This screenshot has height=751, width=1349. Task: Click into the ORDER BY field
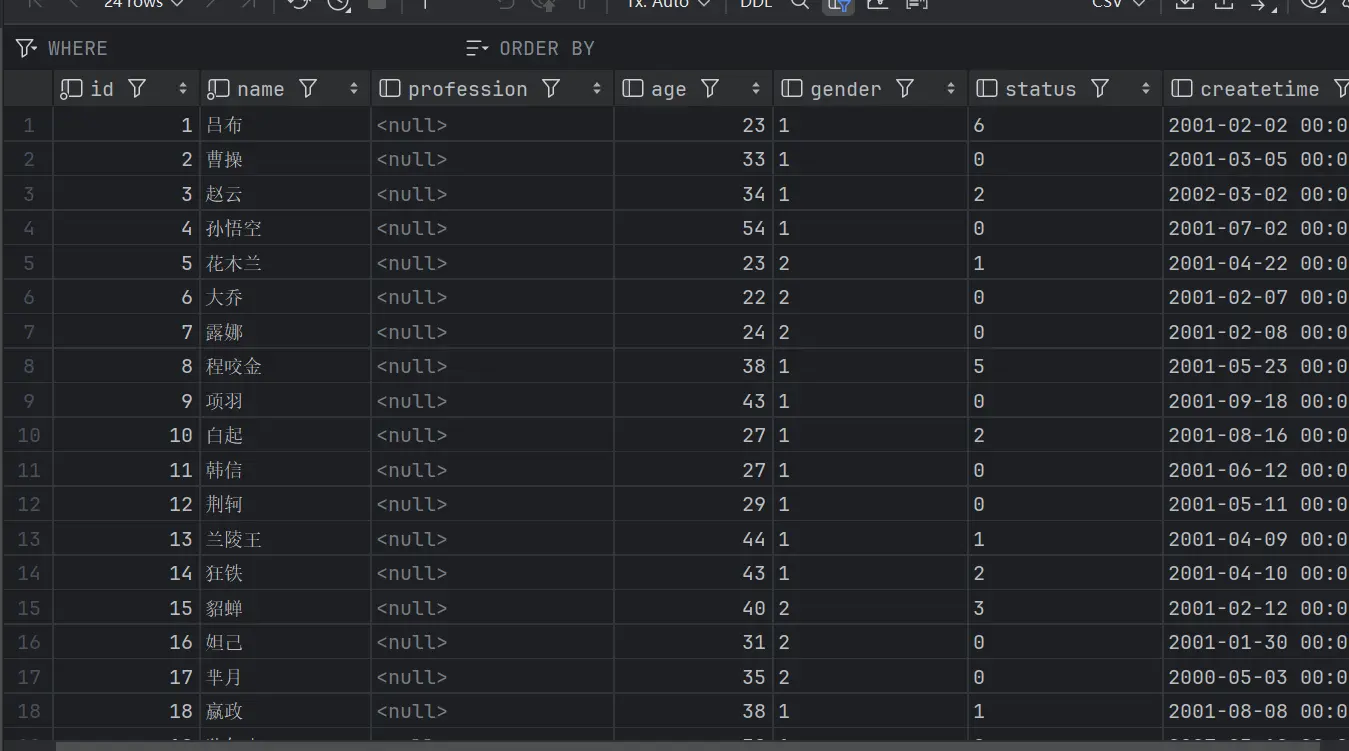(x=800, y=48)
